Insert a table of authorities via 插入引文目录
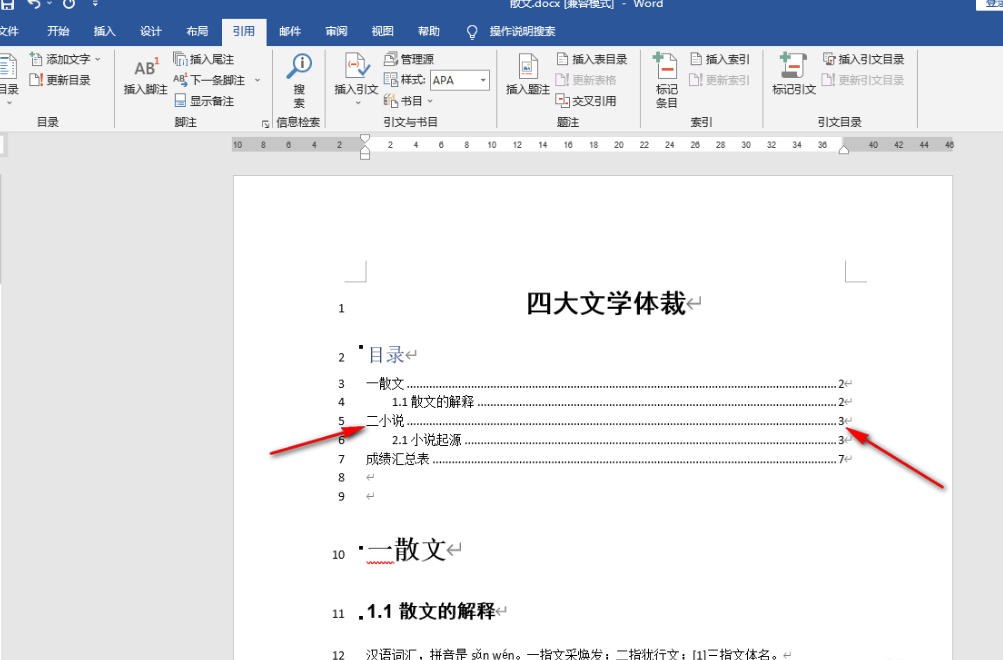 864,59
